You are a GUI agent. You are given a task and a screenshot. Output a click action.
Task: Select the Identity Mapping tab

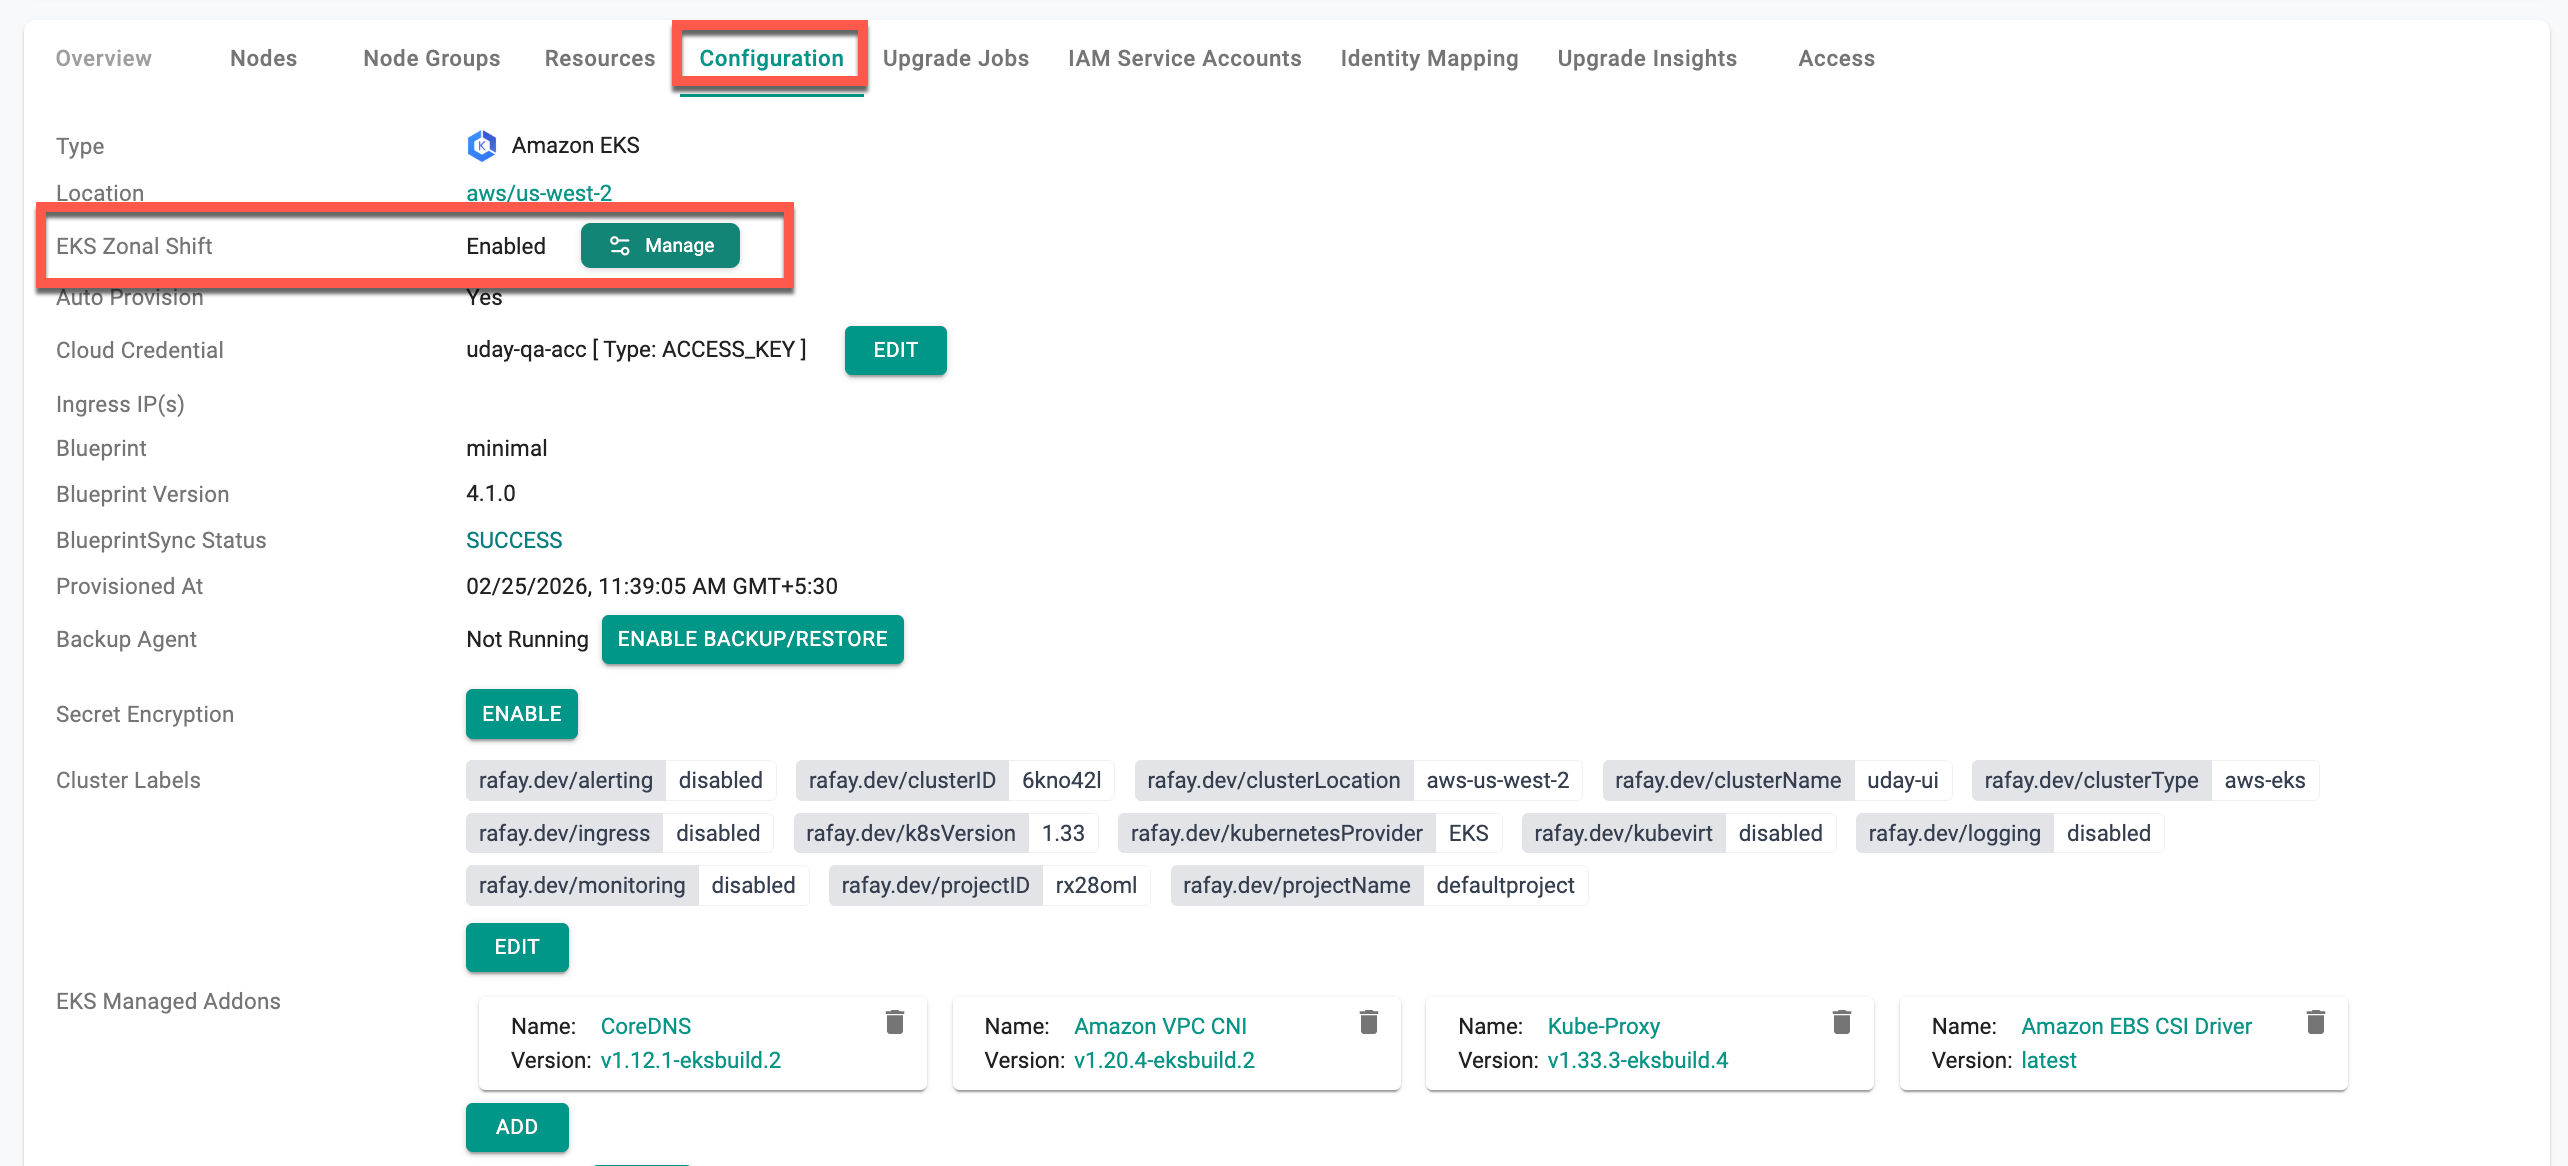click(1428, 58)
